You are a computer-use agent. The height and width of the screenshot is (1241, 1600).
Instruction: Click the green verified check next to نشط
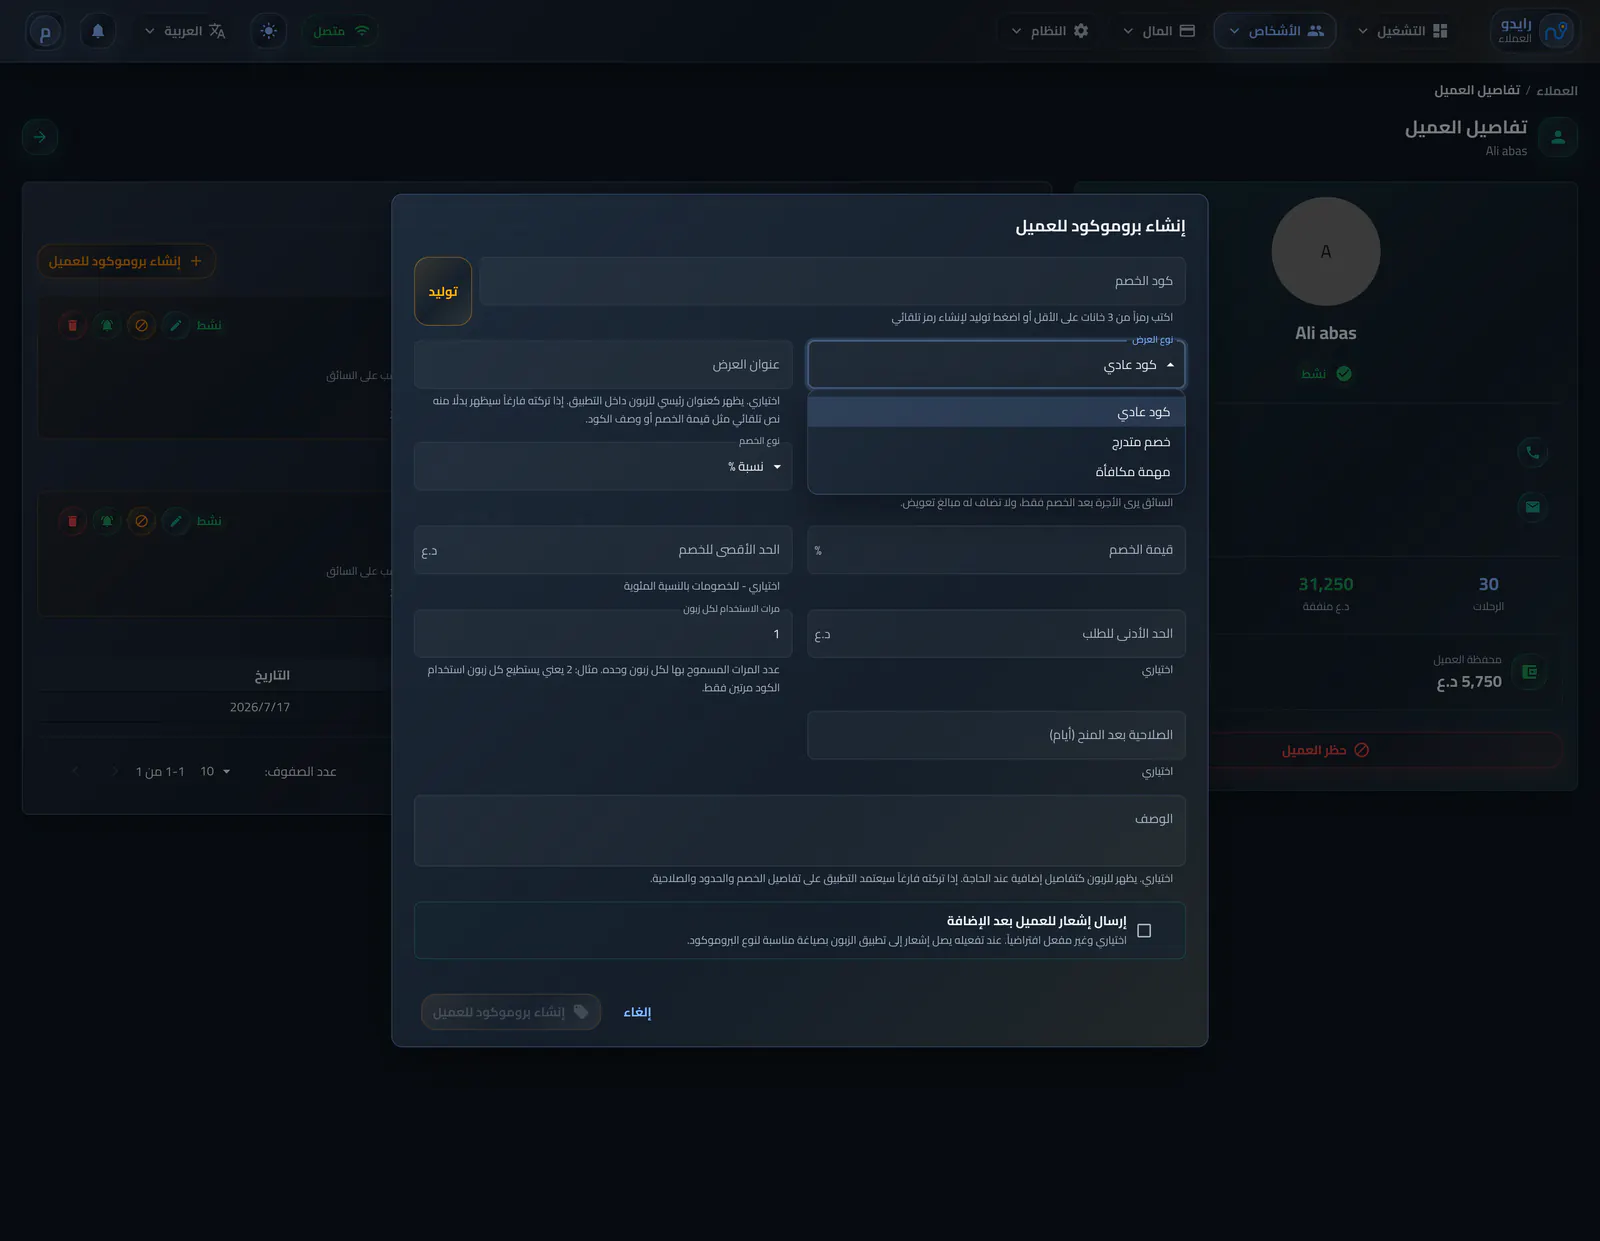pyautogui.click(x=1344, y=373)
